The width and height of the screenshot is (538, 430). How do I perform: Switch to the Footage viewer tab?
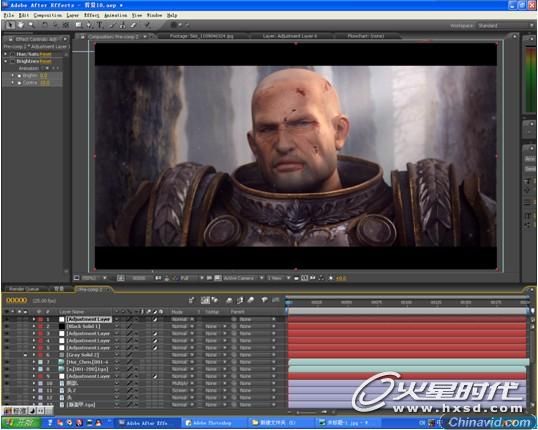coord(201,36)
